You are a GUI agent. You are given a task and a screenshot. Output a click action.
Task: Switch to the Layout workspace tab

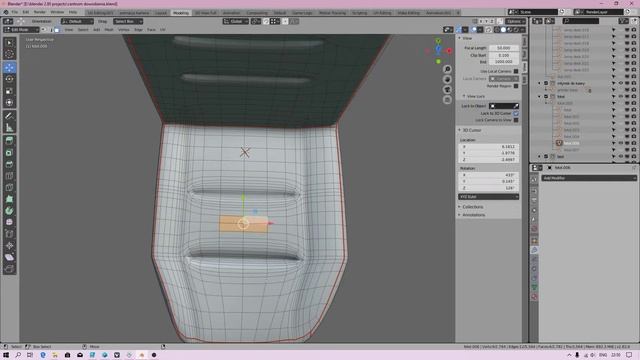tap(161, 13)
